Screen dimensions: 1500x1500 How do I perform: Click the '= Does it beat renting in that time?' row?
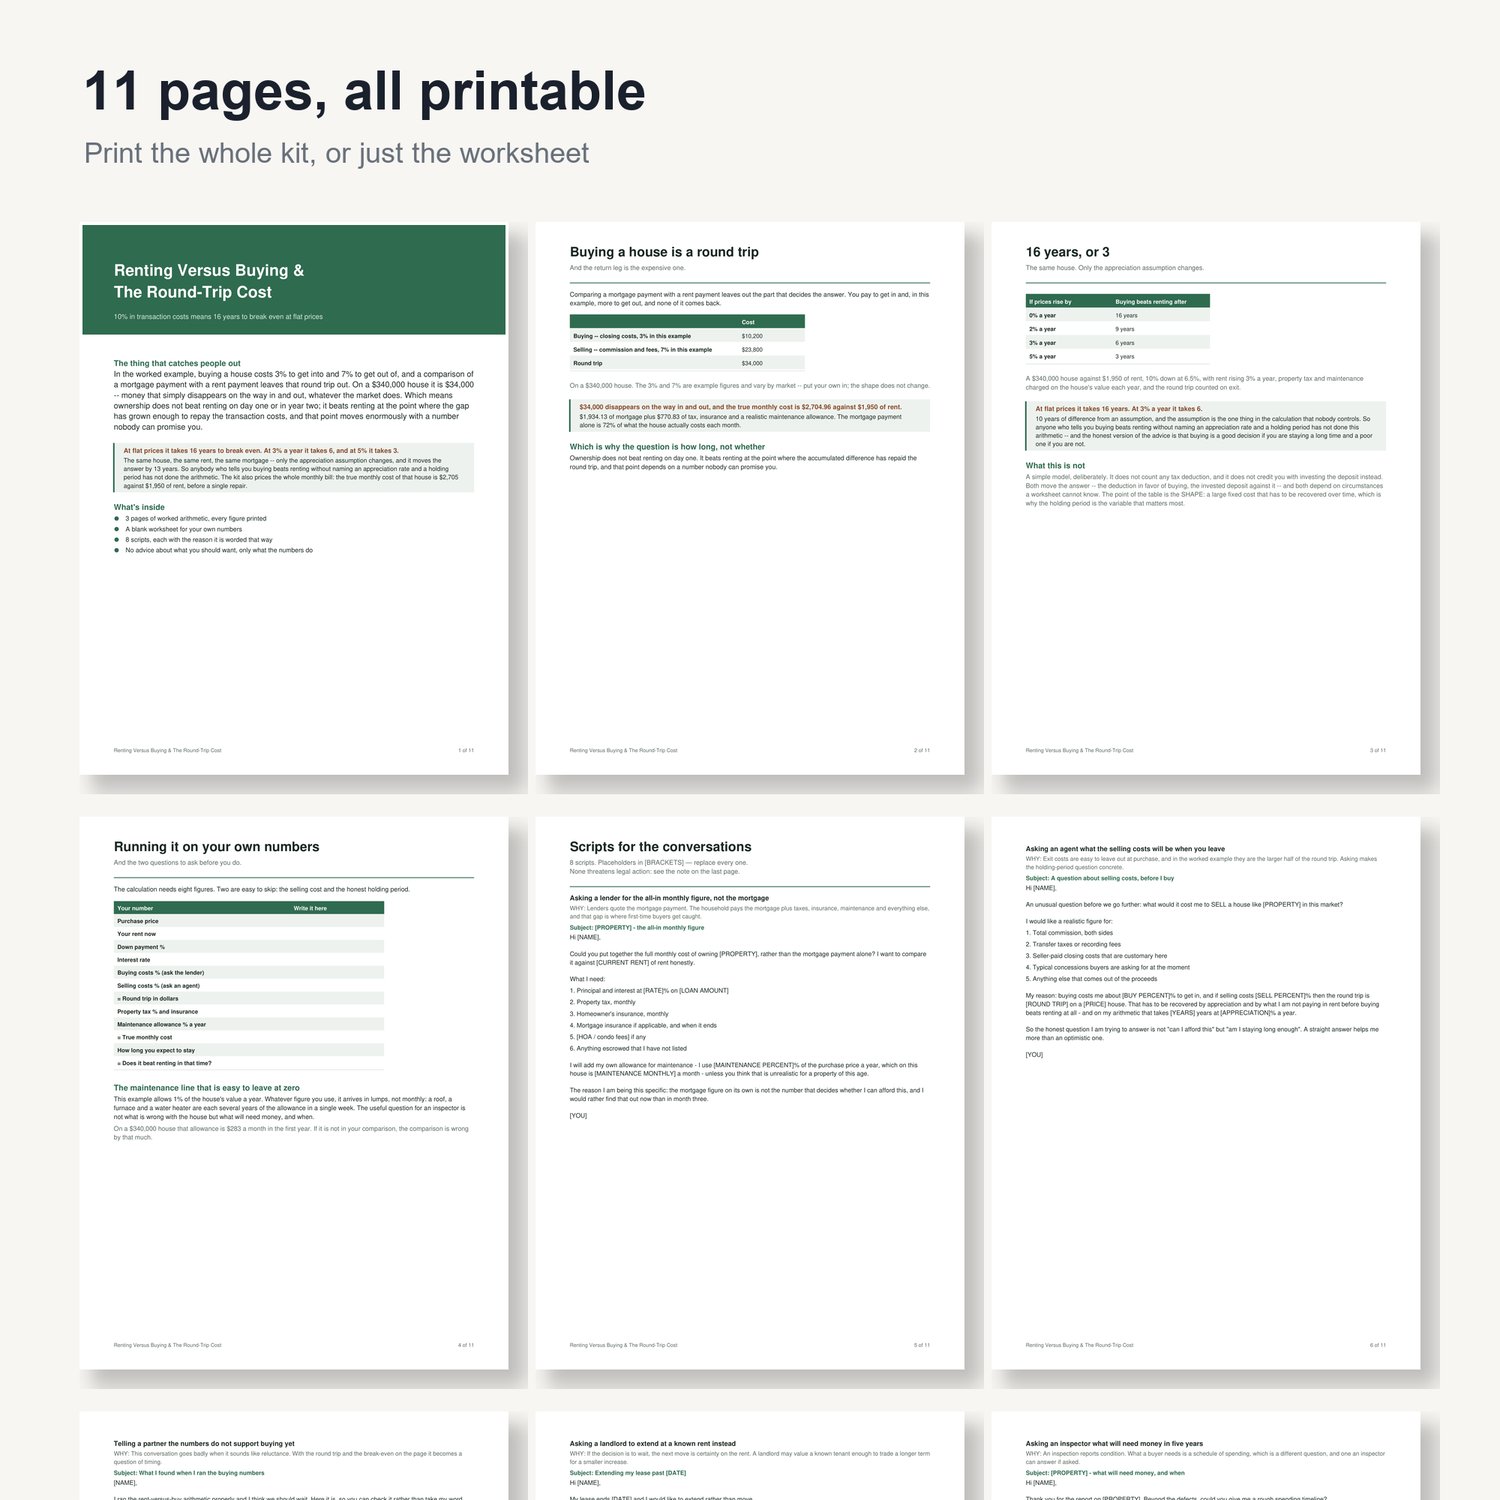[x=249, y=1063]
